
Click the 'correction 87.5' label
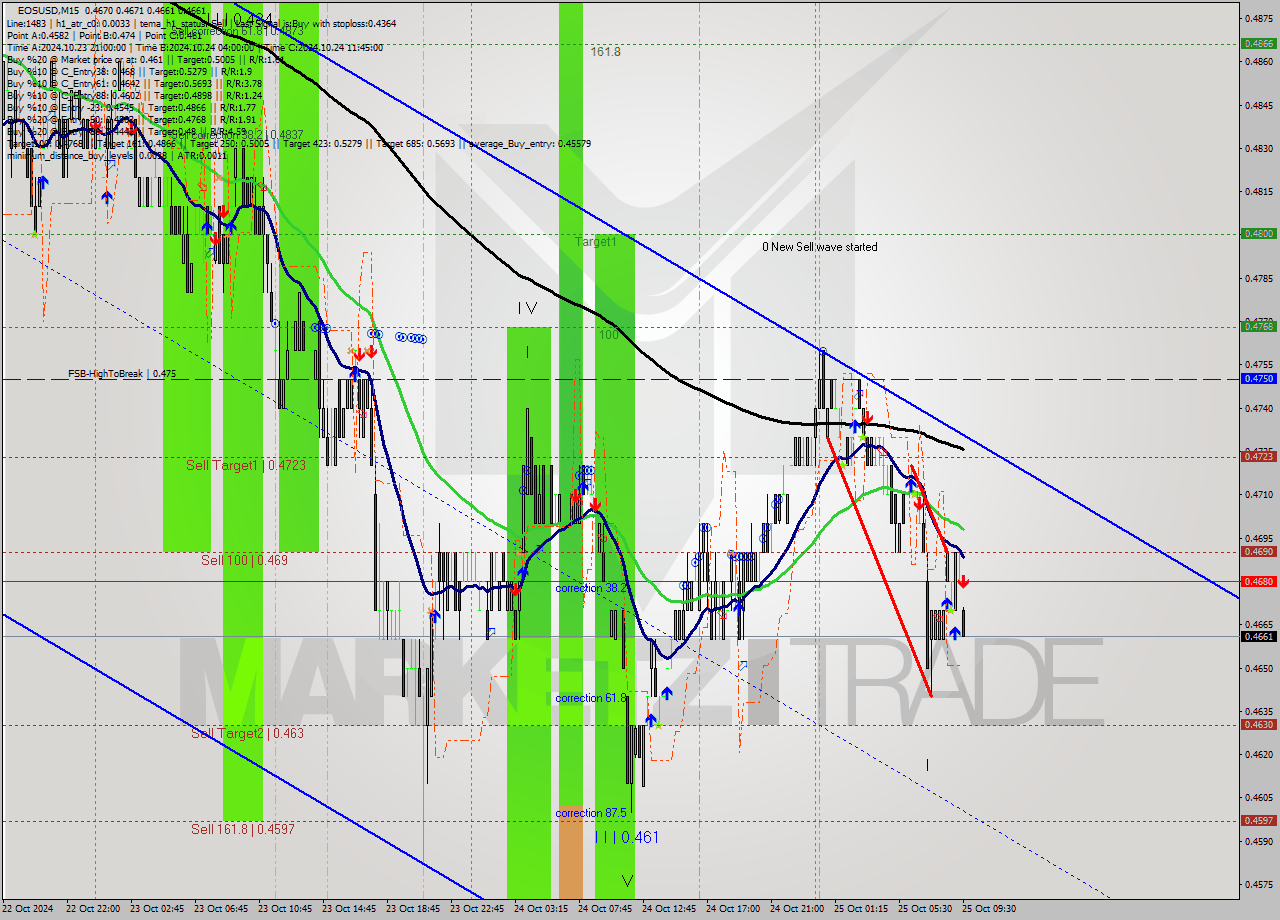pos(591,813)
